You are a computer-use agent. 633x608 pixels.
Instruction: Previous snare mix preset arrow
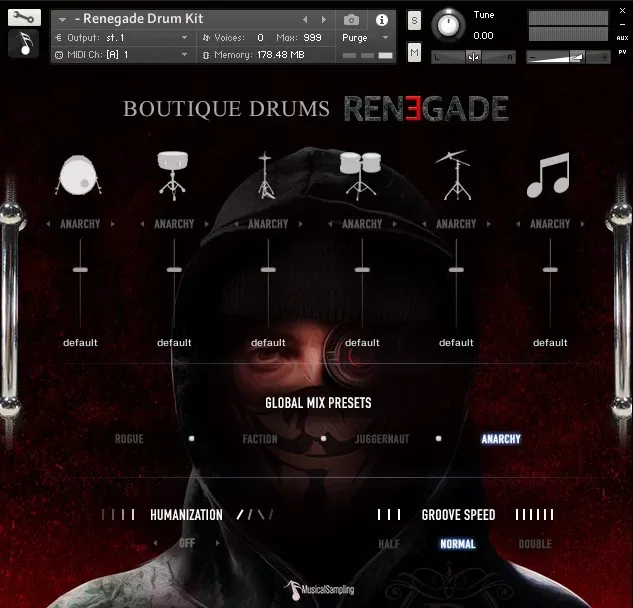[142, 224]
